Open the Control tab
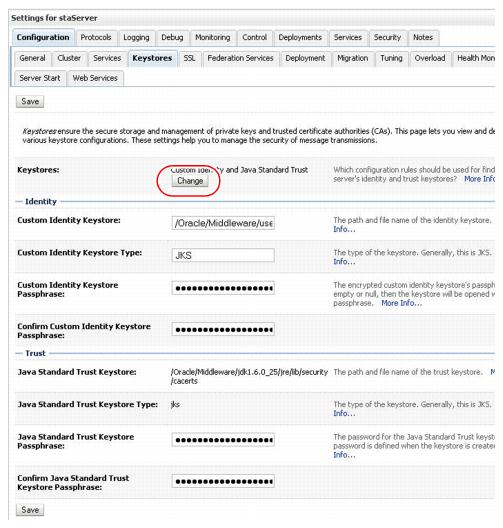Image resolution: width=503 pixels, height=528 pixels. [255, 38]
